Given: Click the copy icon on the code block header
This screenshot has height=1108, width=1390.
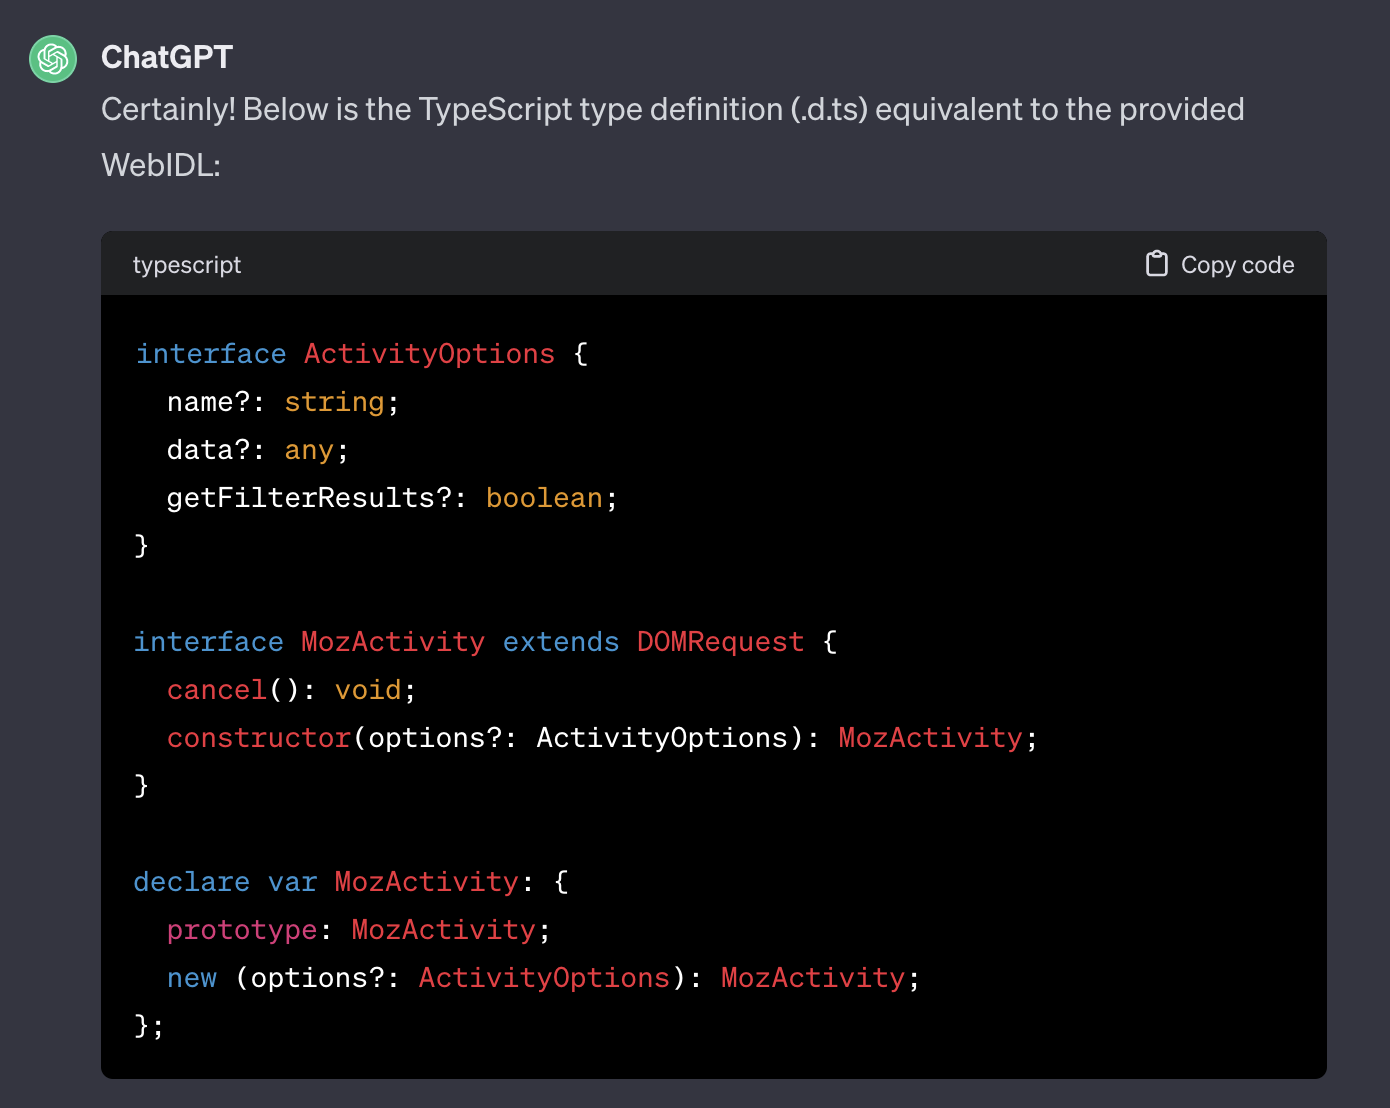Looking at the screenshot, I should pyautogui.click(x=1157, y=263).
